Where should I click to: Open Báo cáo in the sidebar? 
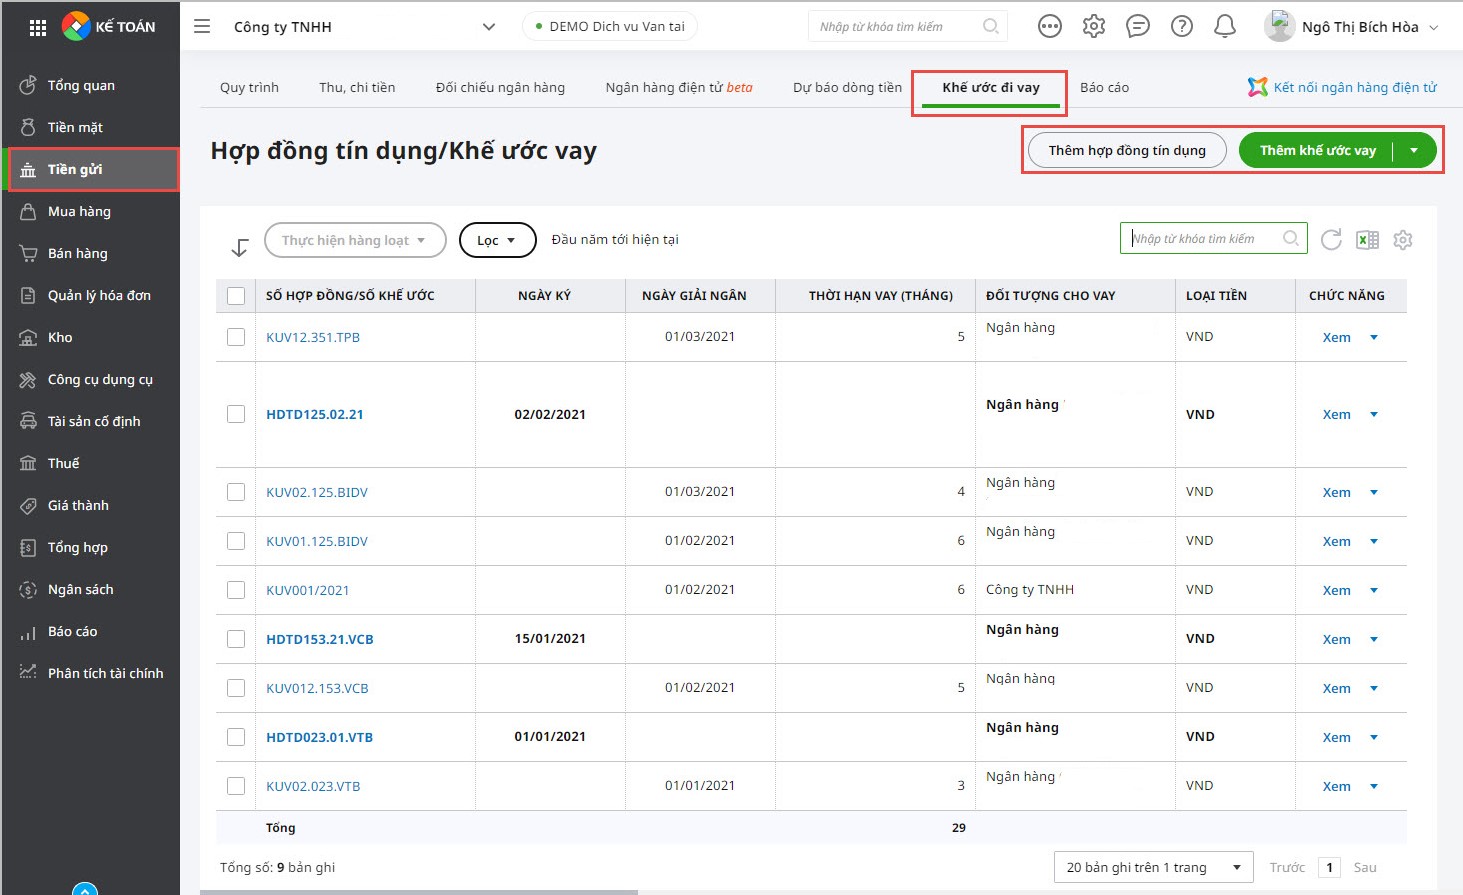click(x=72, y=631)
